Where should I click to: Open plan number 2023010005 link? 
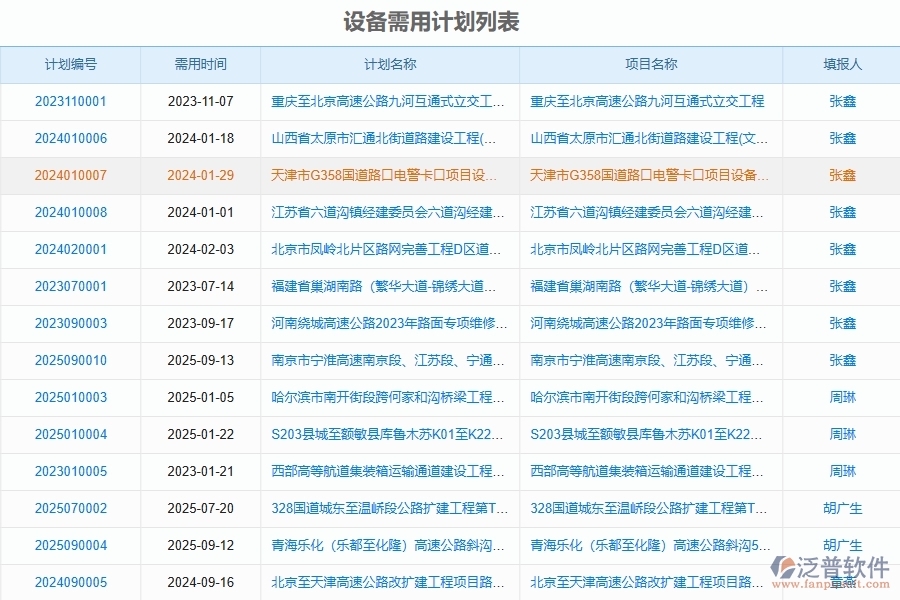pyautogui.click(x=70, y=471)
